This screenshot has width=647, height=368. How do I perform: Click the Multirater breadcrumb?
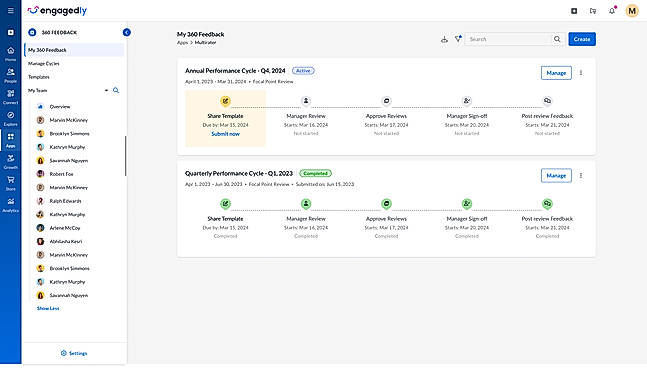205,42
